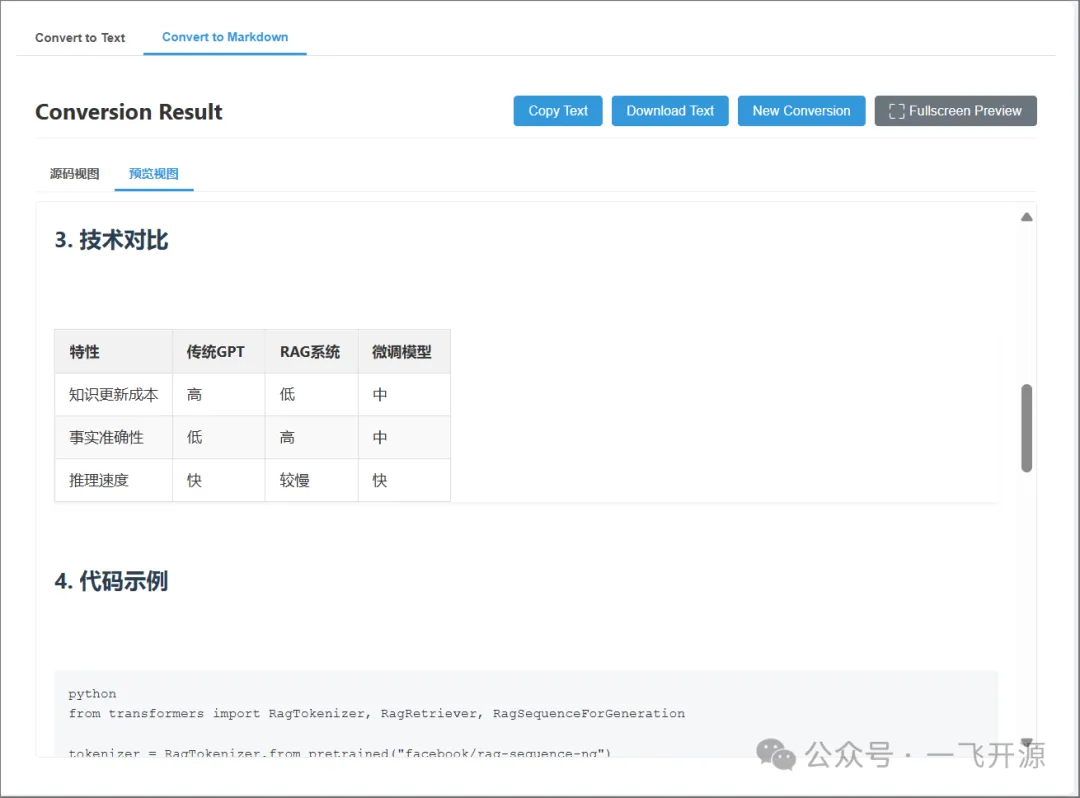Image resolution: width=1080 pixels, height=798 pixels.
Task: Start a New Conversion
Action: coord(801,111)
